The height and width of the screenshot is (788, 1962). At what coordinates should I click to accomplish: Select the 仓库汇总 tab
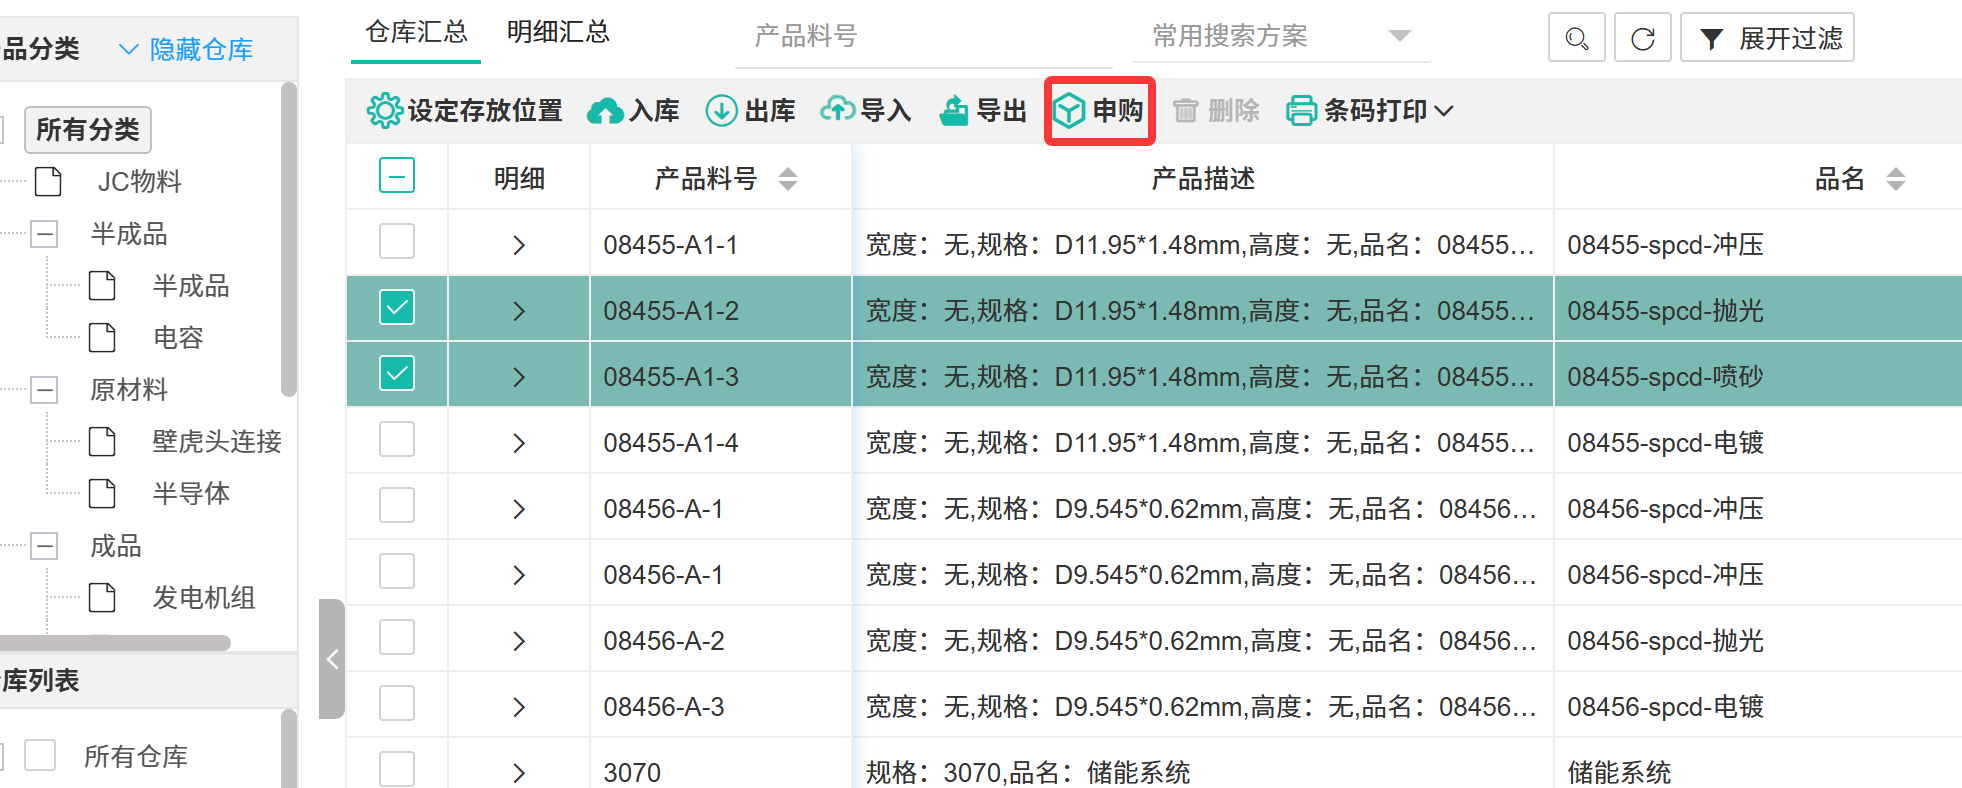(416, 33)
